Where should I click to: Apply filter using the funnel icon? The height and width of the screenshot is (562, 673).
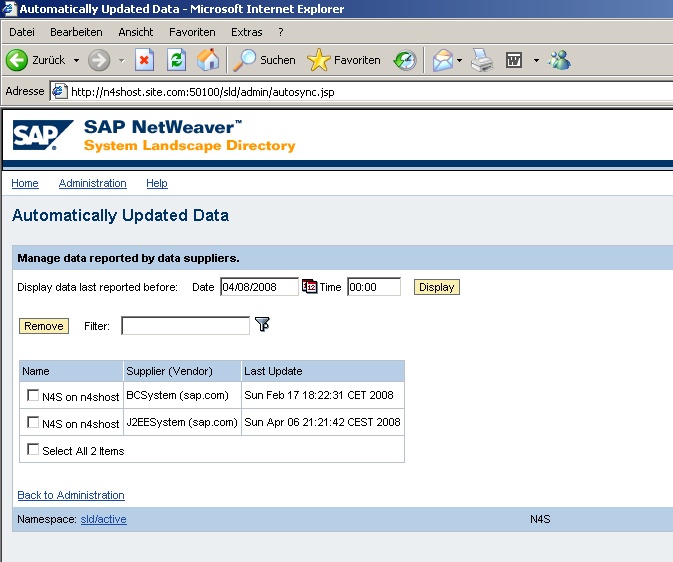(x=263, y=325)
